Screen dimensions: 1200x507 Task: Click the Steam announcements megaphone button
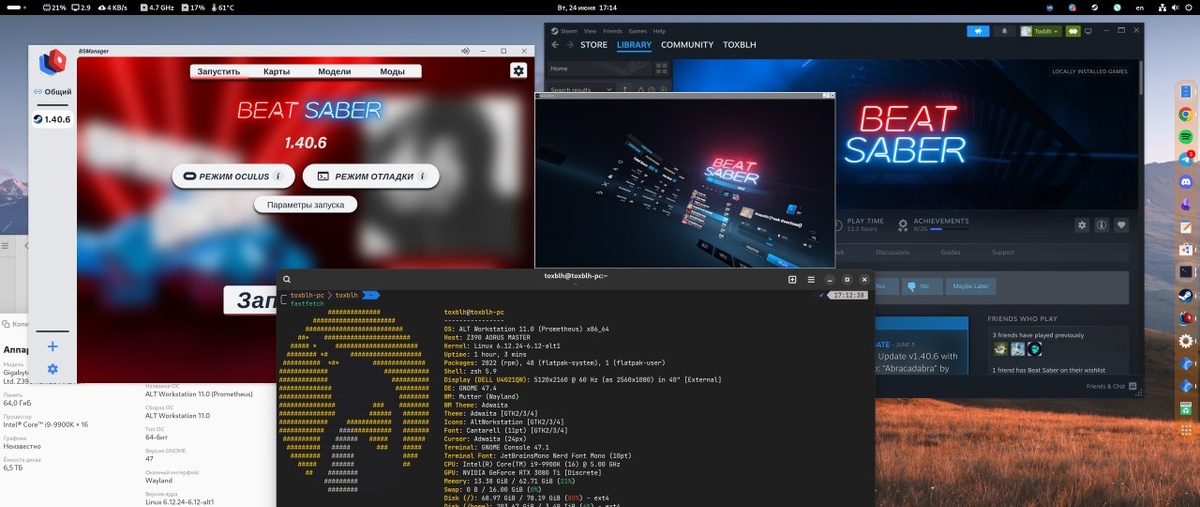pyautogui.click(x=977, y=31)
